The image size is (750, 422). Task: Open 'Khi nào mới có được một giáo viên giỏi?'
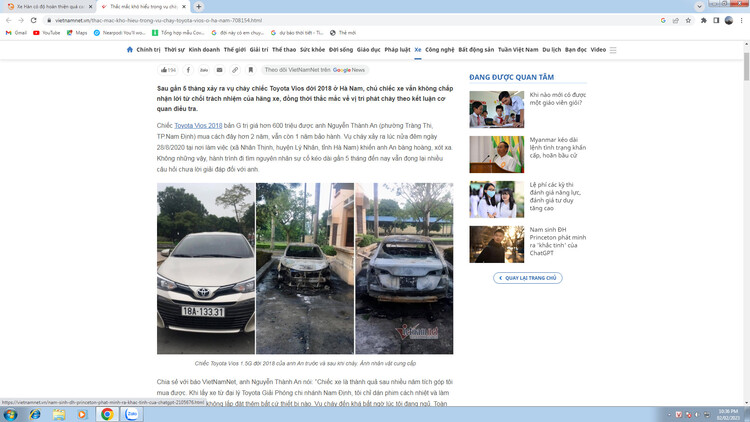click(x=558, y=99)
